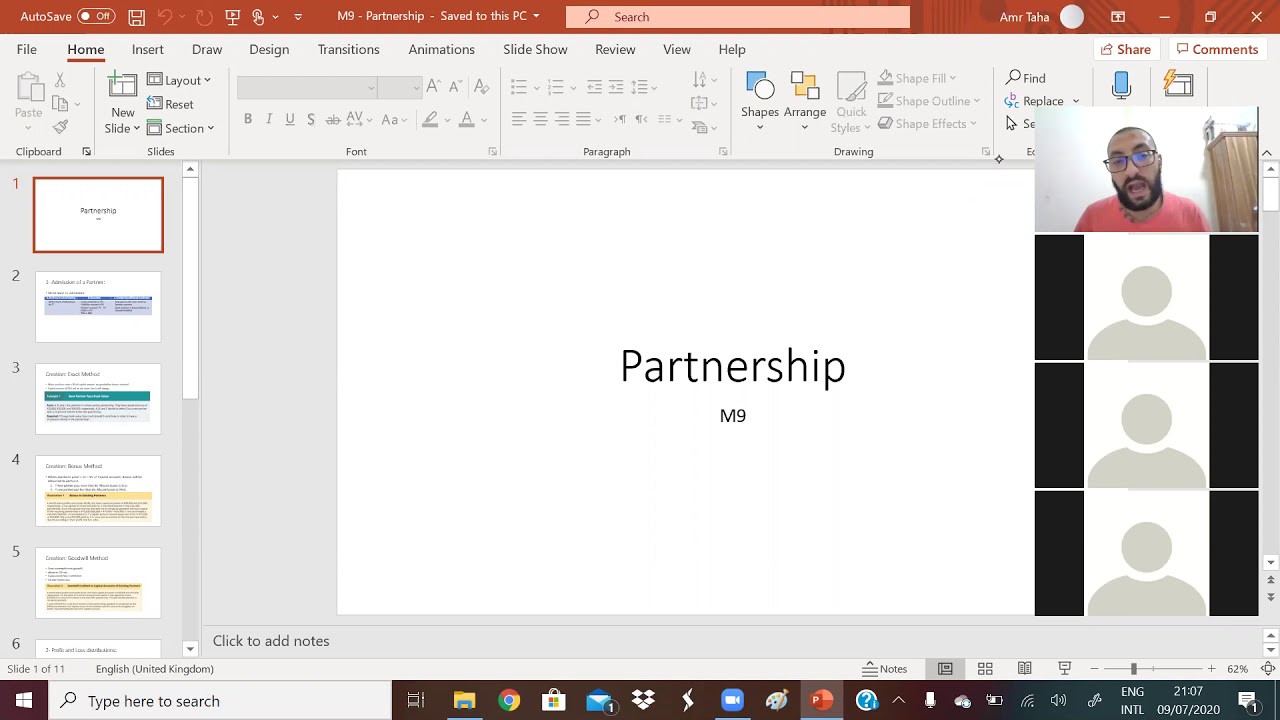
Task: Switch to Reading View icon
Action: pyautogui.click(x=1025, y=669)
